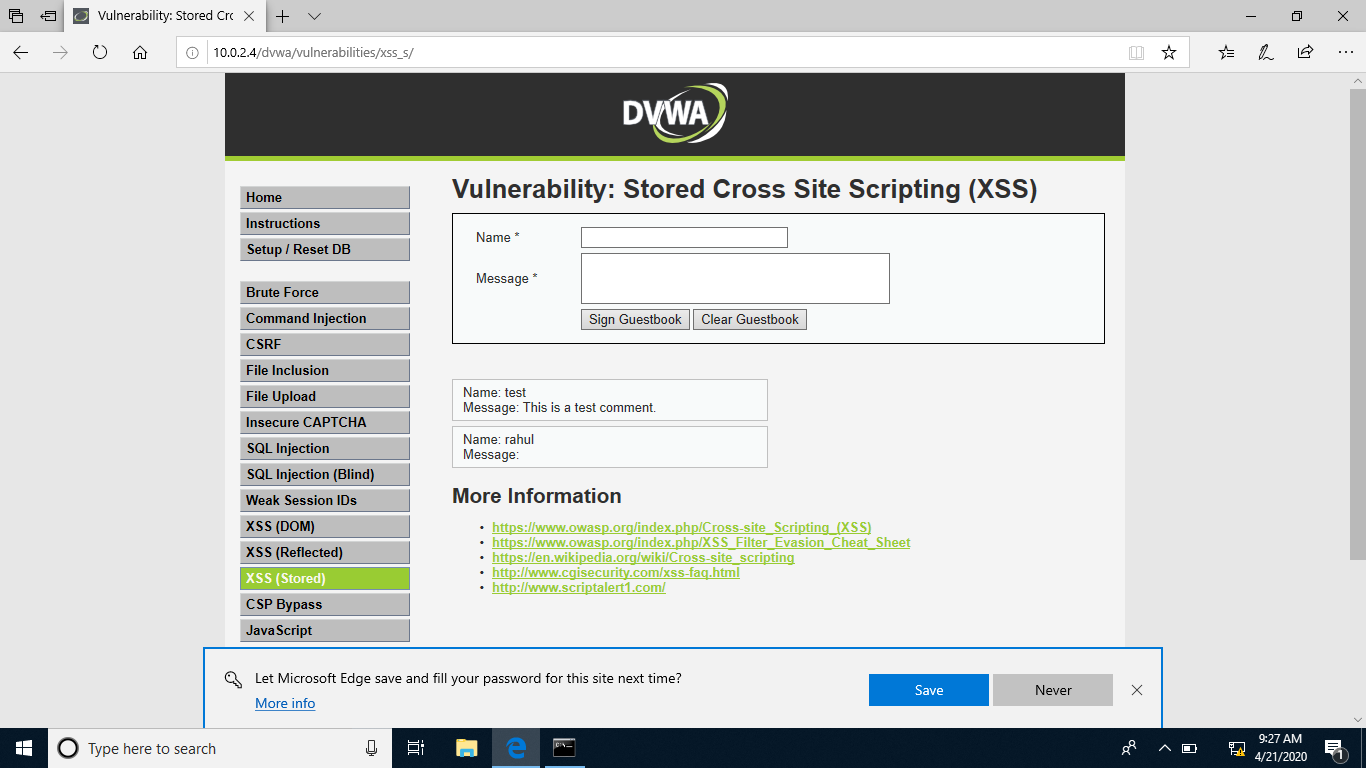This screenshot has width=1366, height=768.
Task: Open Command Prompt from the taskbar
Action: [x=565, y=747]
